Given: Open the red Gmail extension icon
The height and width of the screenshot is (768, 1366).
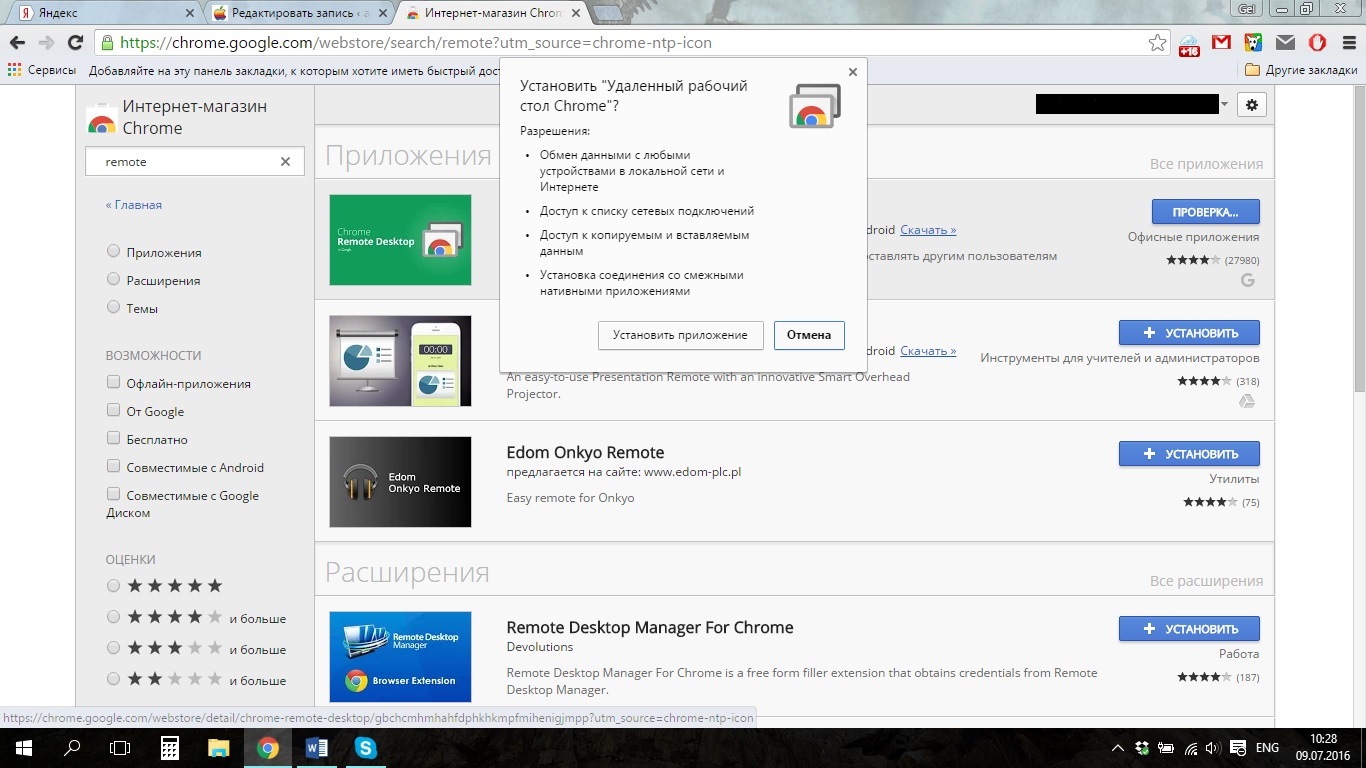Looking at the screenshot, I should coord(1221,43).
